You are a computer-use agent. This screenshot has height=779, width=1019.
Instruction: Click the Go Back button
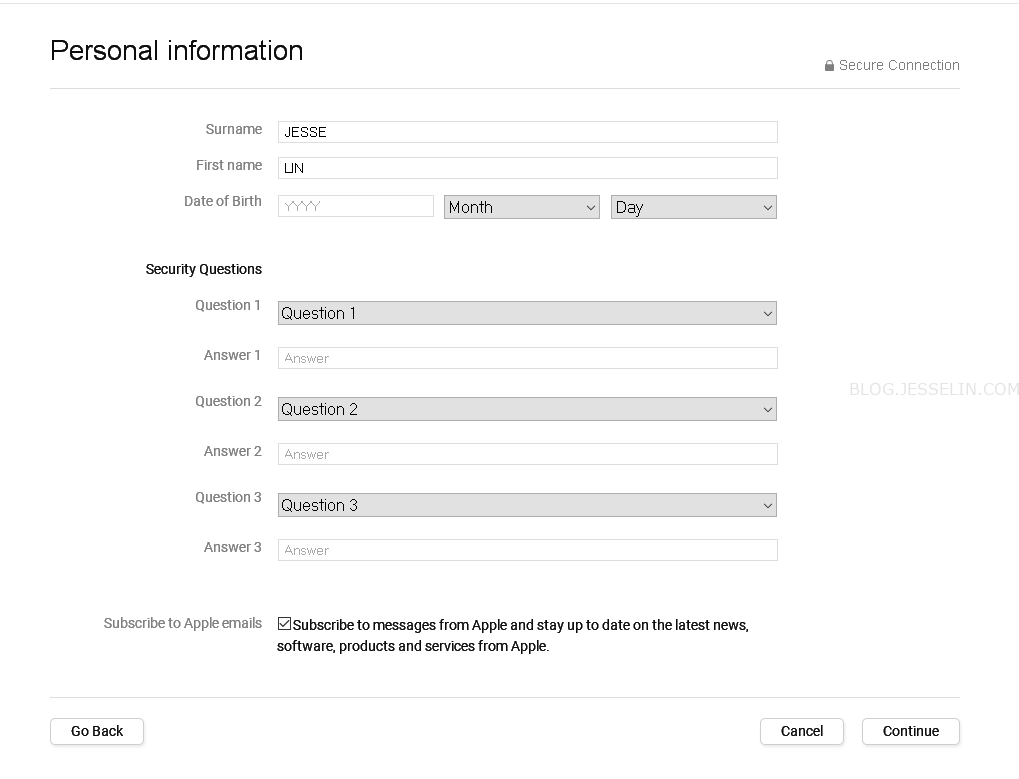click(97, 732)
